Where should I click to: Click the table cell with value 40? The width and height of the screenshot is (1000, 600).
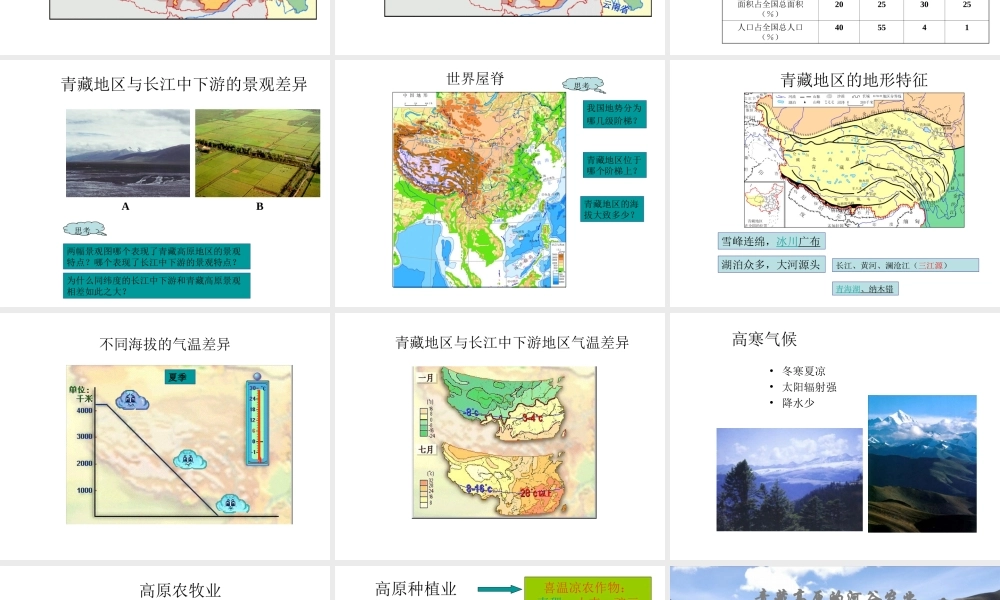[839, 32]
